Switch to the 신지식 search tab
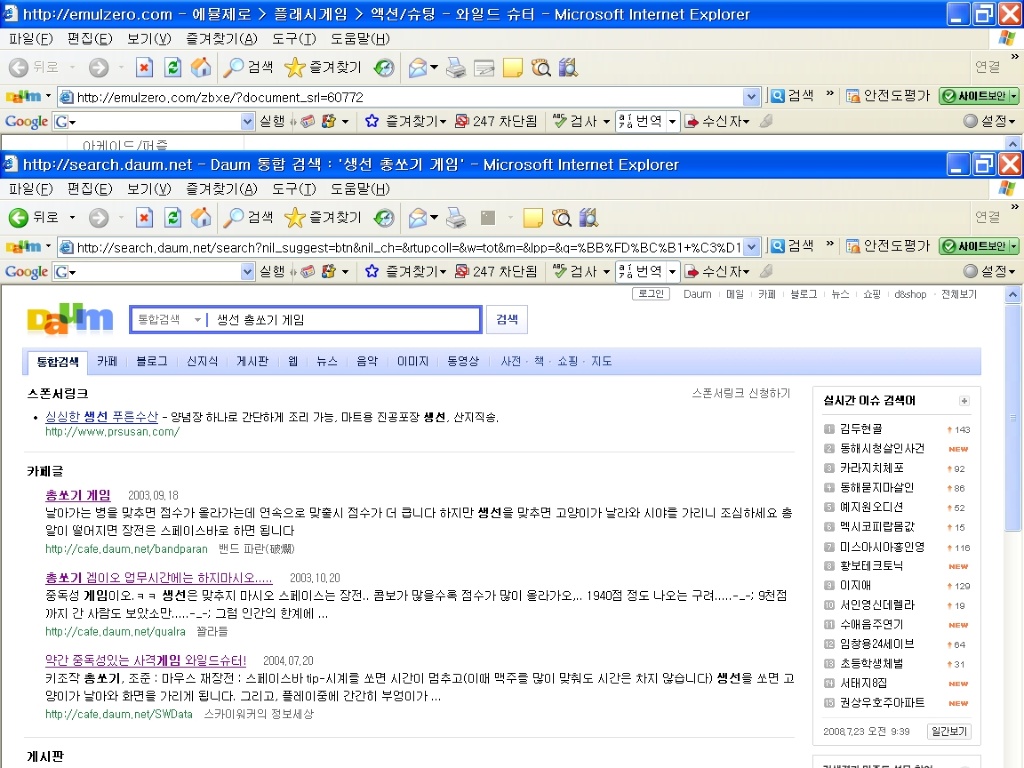The height and width of the screenshot is (768, 1024). point(202,361)
